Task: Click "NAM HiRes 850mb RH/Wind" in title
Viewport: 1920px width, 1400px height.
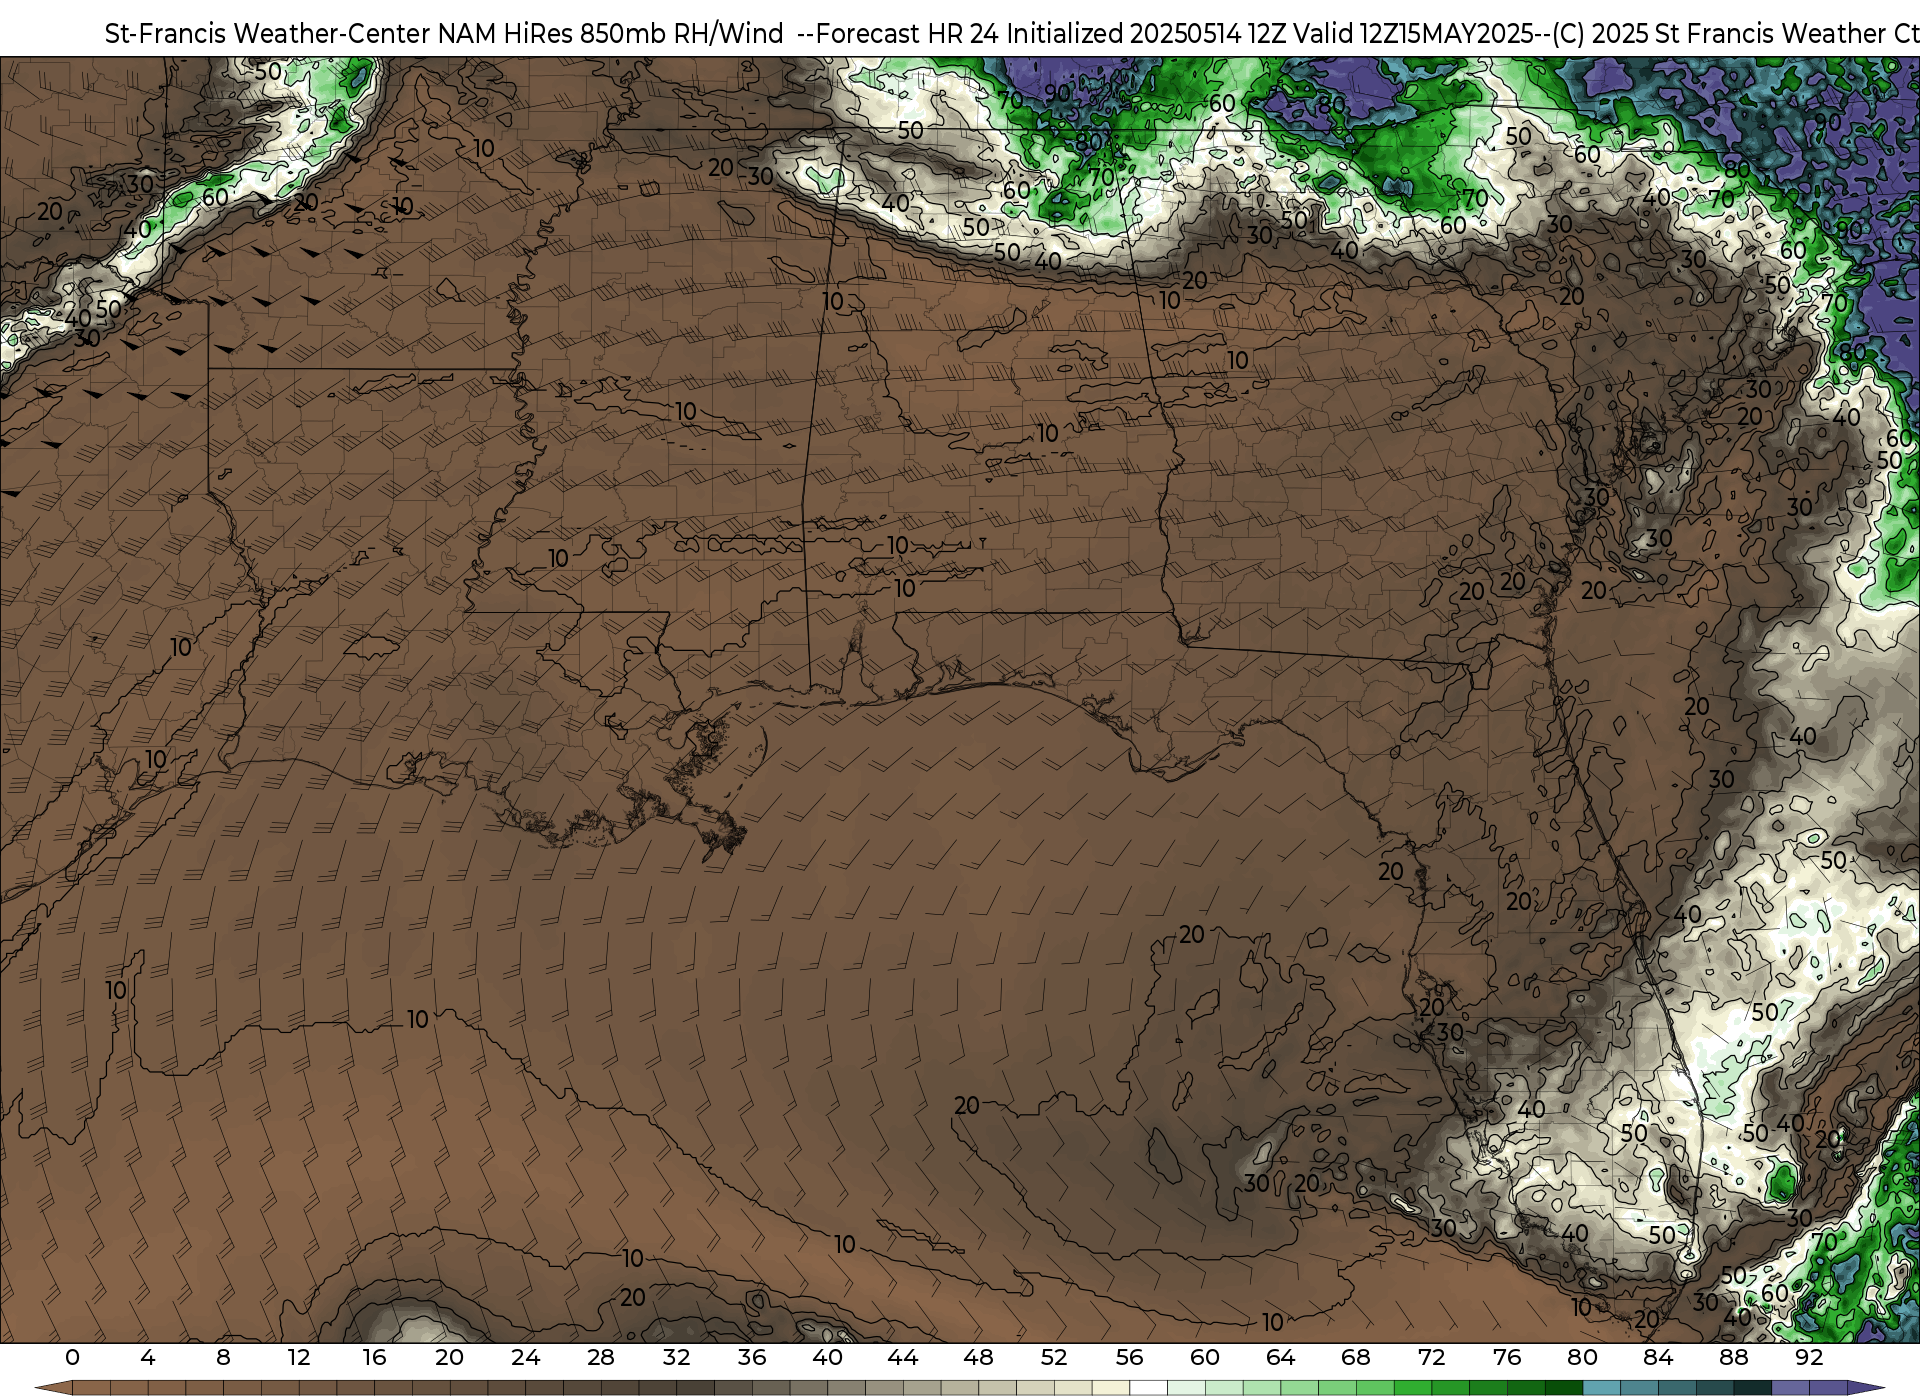Action: coord(611,34)
